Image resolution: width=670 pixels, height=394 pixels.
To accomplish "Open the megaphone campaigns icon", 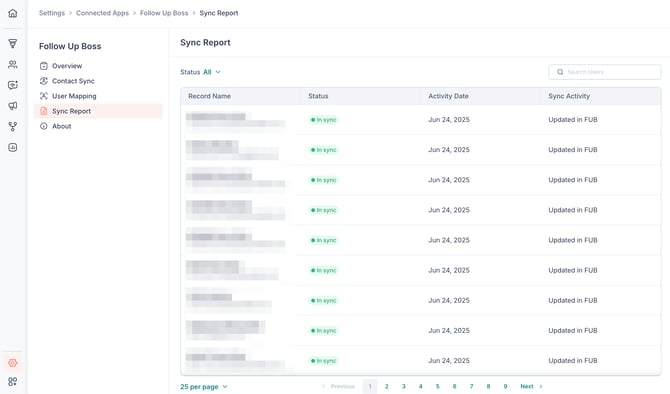I will (x=13, y=106).
